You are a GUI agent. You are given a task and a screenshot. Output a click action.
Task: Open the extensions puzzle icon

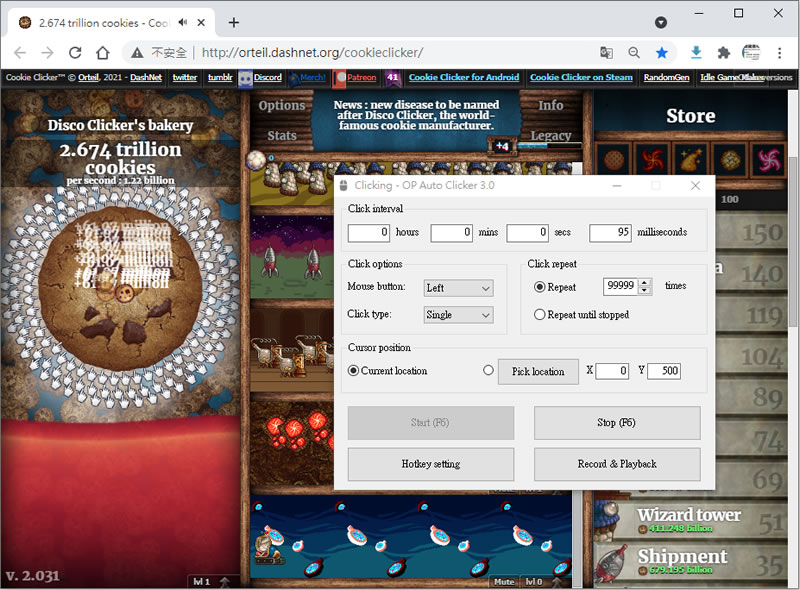click(x=723, y=53)
